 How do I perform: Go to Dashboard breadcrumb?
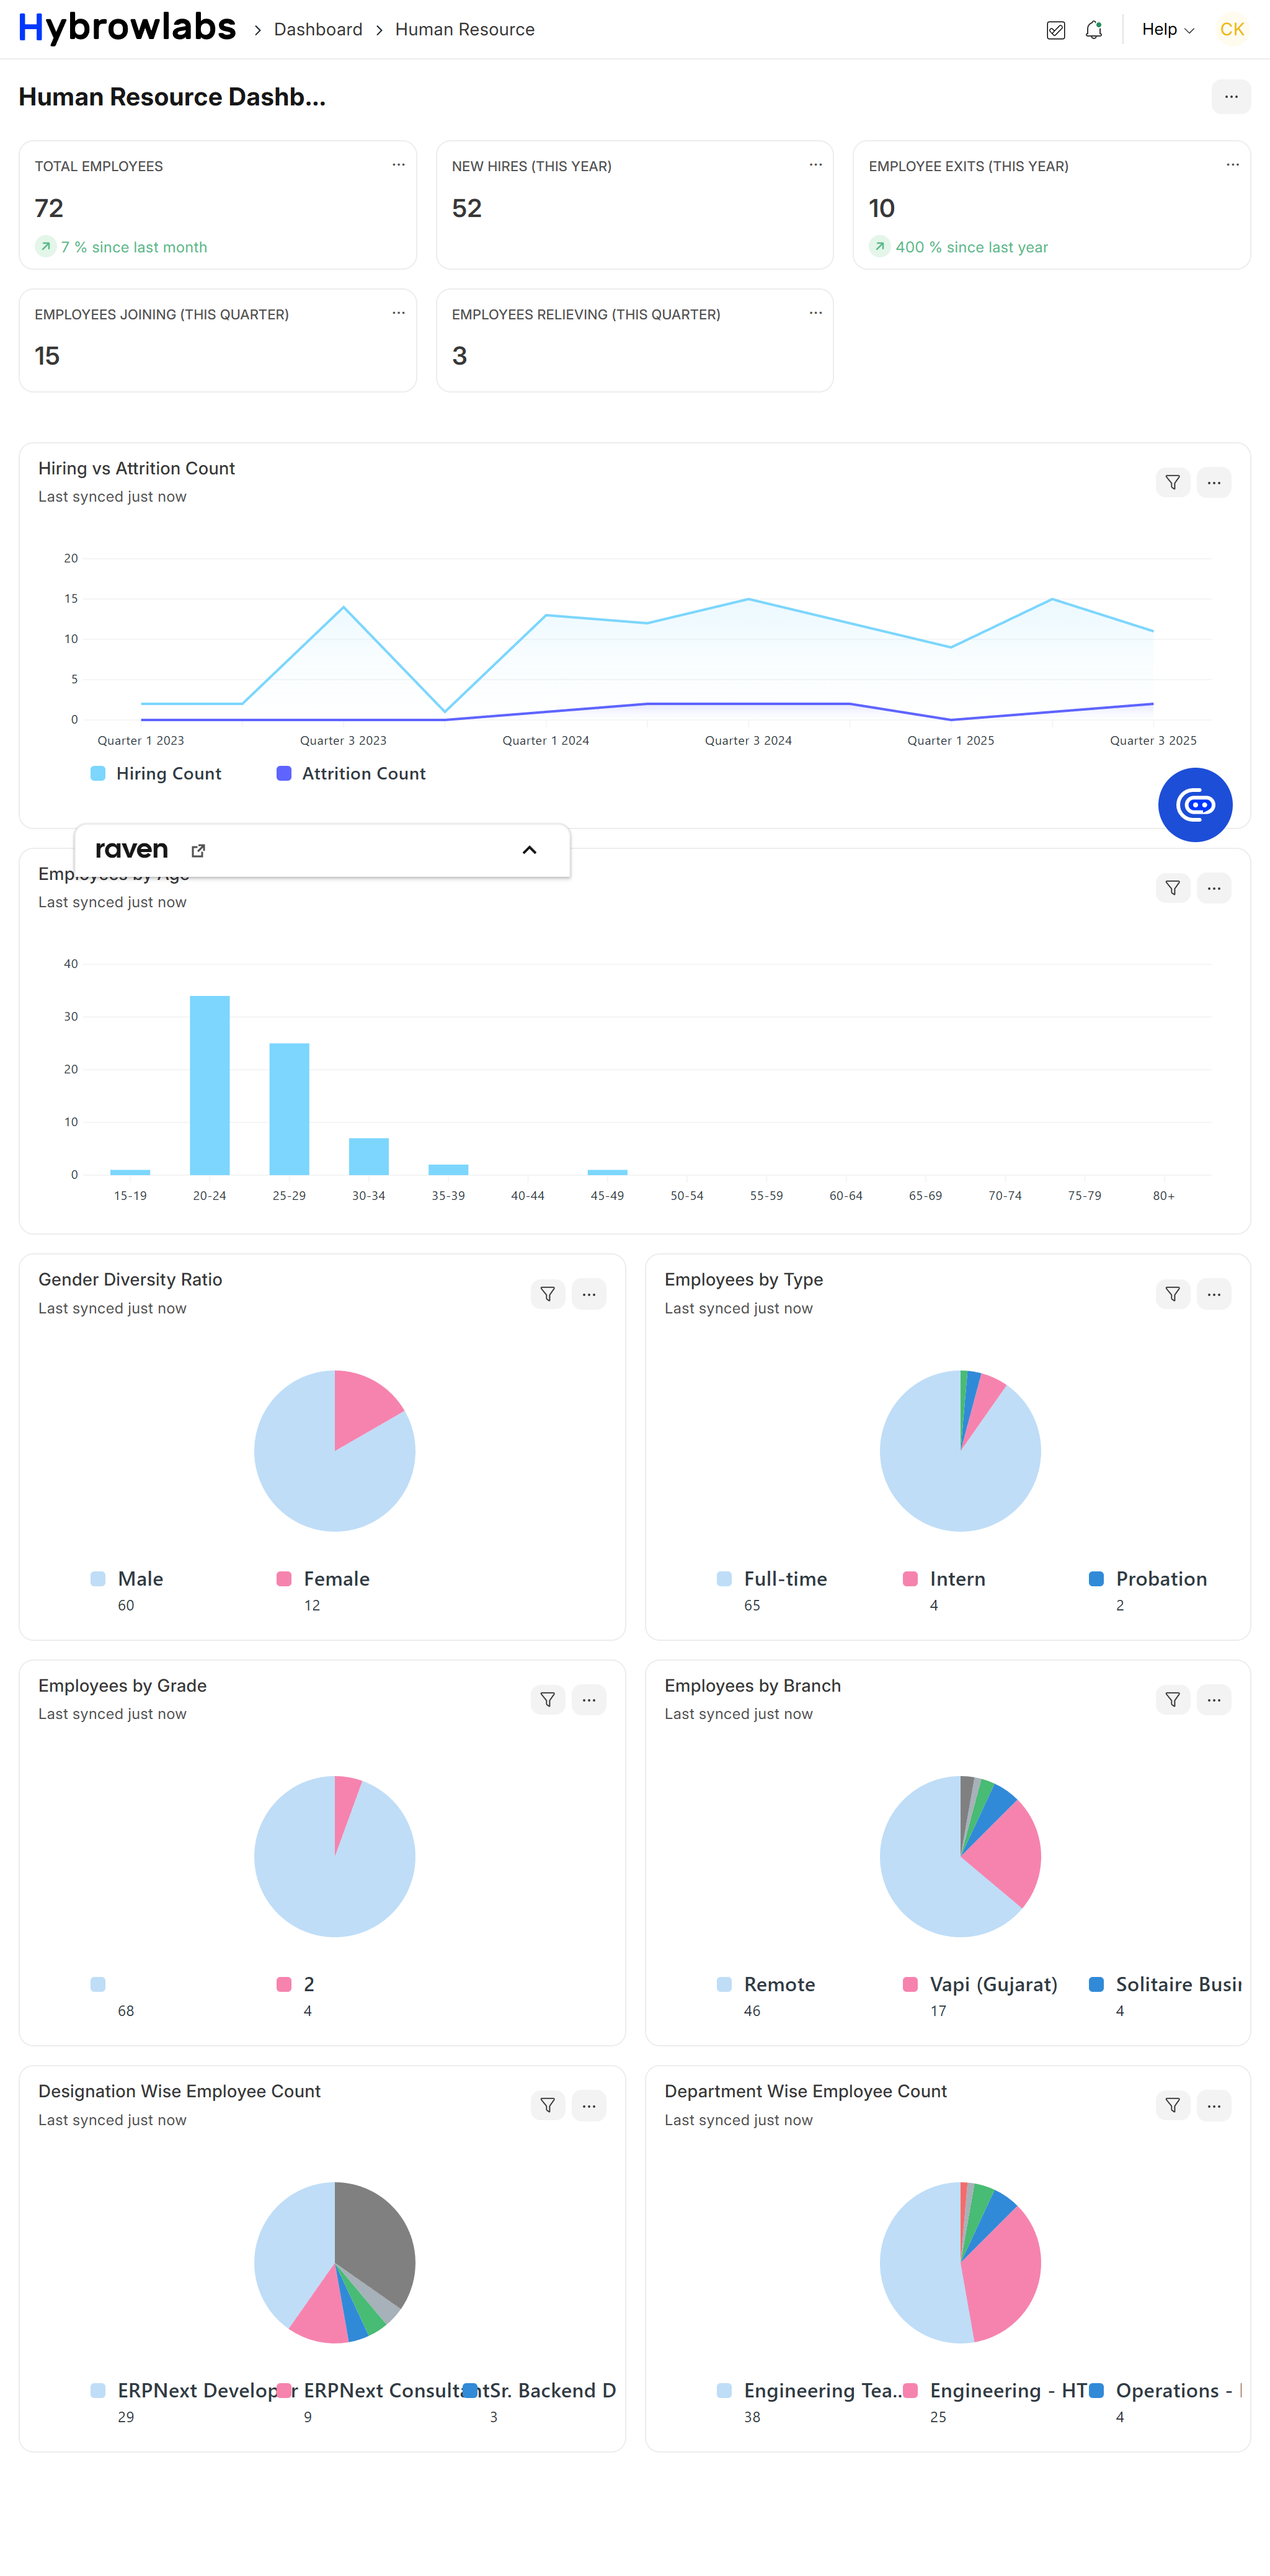click(x=318, y=30)
